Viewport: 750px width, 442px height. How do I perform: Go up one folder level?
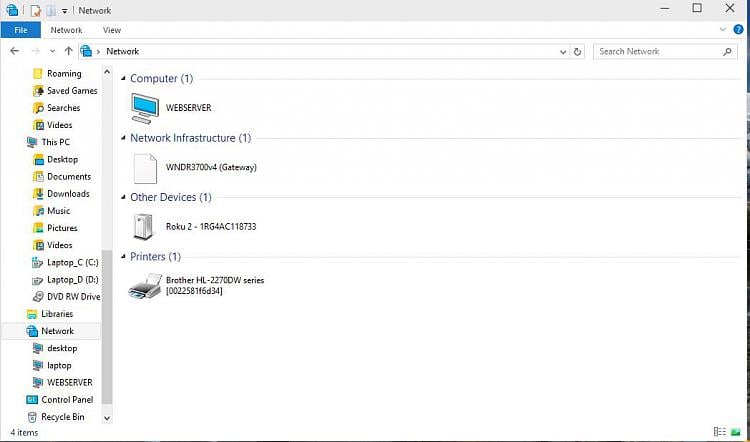coord(68,51)
